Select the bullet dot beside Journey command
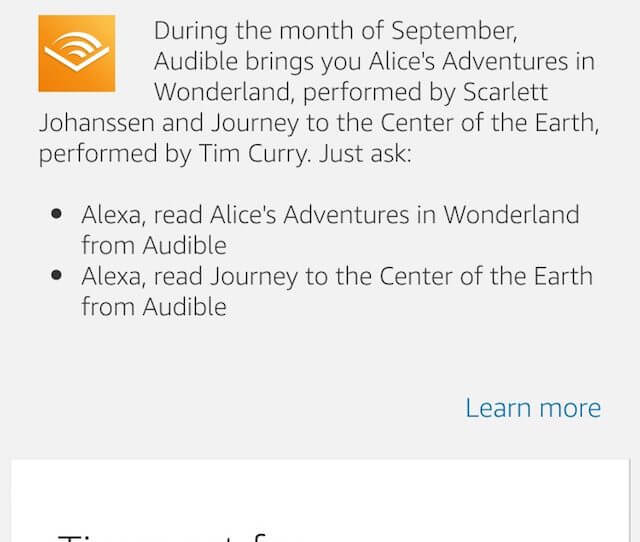This screenshot has height=542, width=640. coord(57,275)
